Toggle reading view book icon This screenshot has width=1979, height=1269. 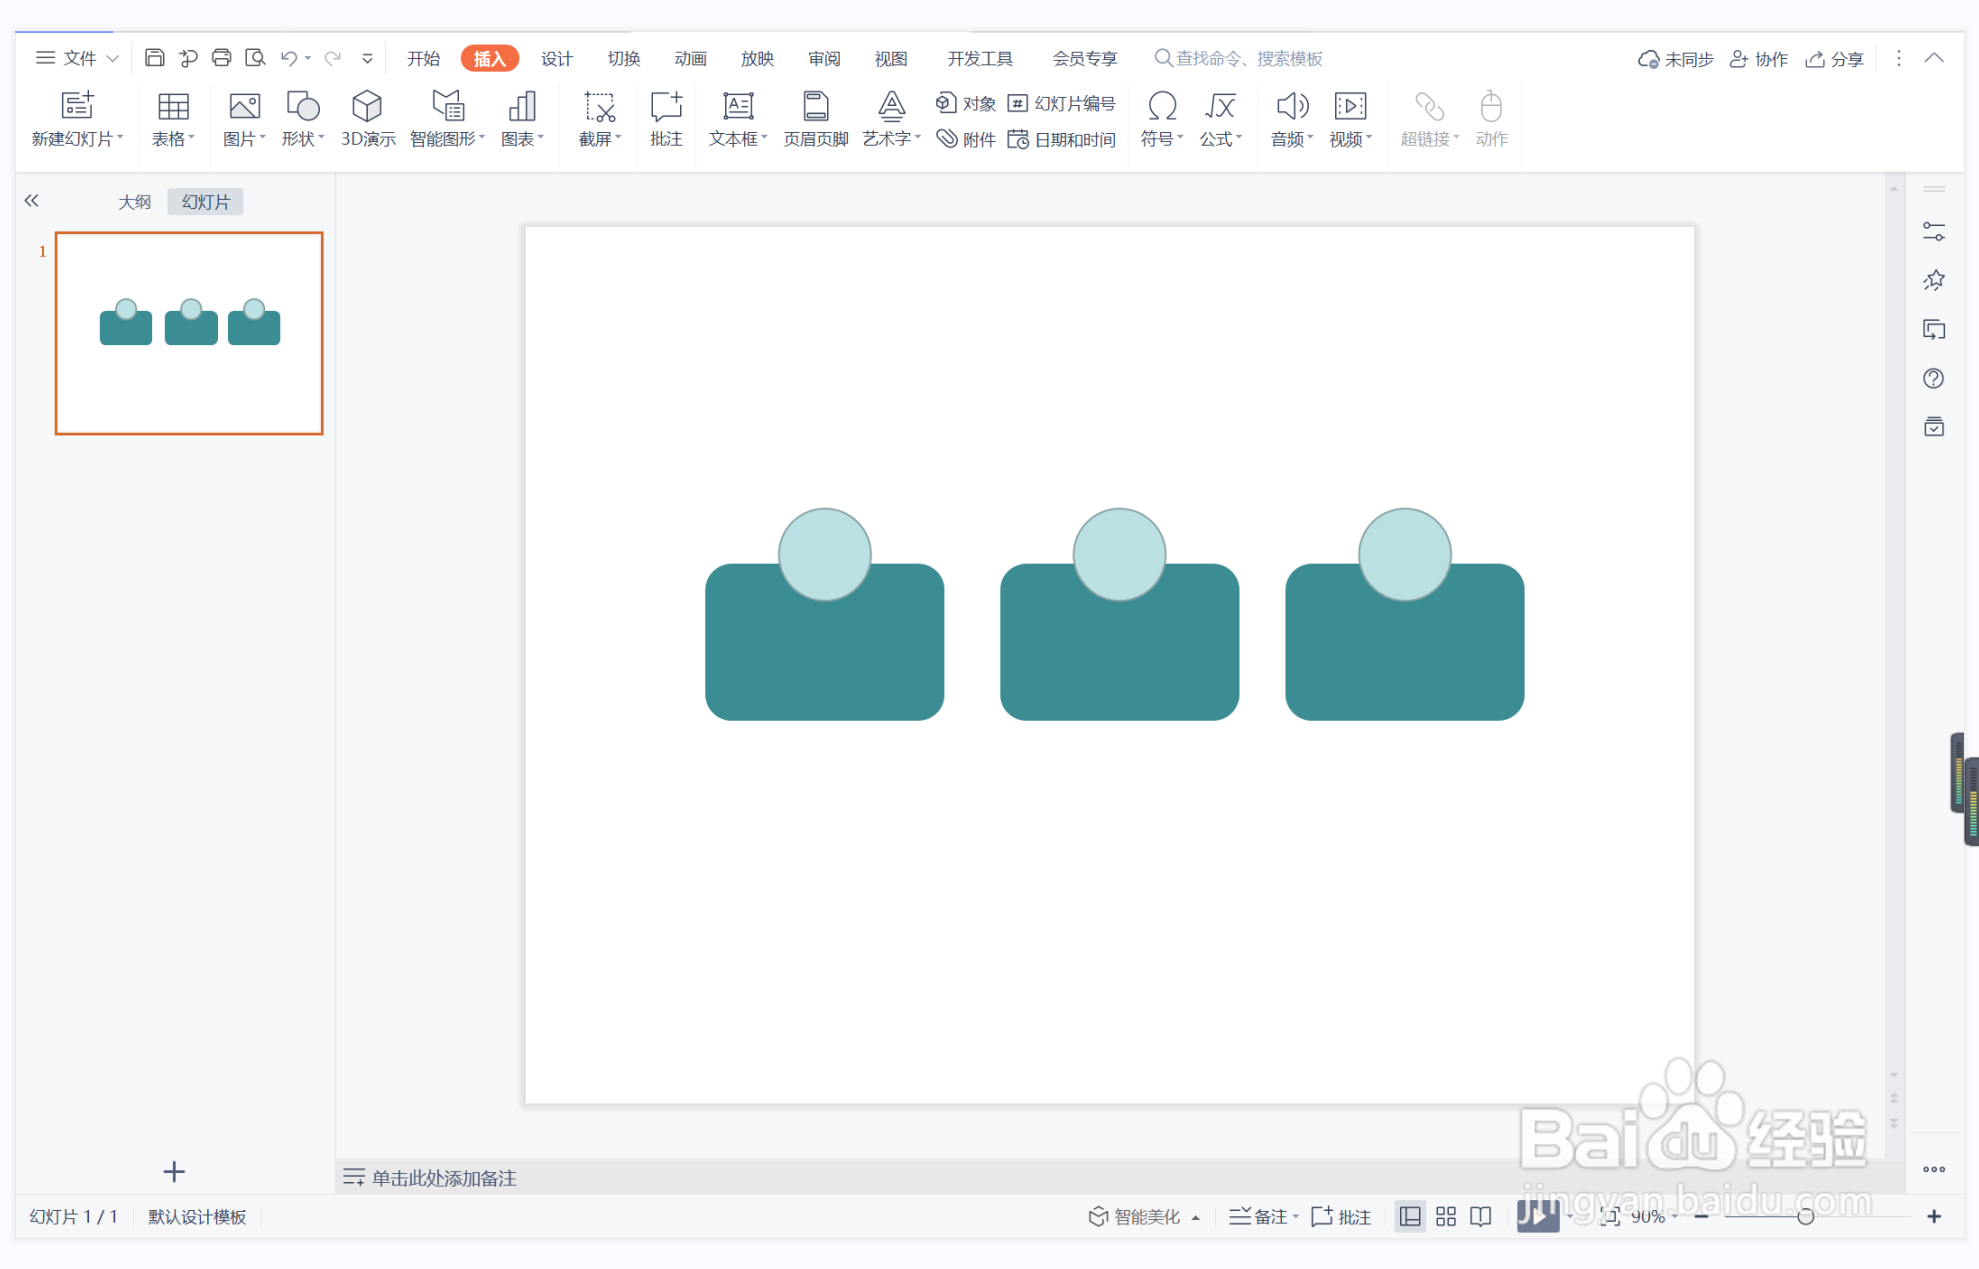tap(1481, 1216)
